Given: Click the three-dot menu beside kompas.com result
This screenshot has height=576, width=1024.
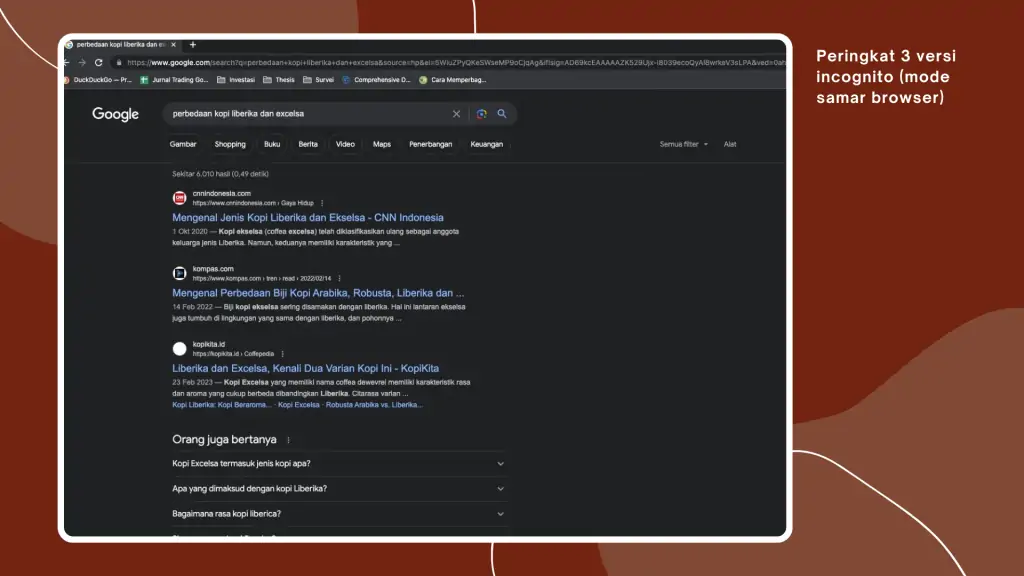Looking at the screenshot, I should [x=340, y=278].
